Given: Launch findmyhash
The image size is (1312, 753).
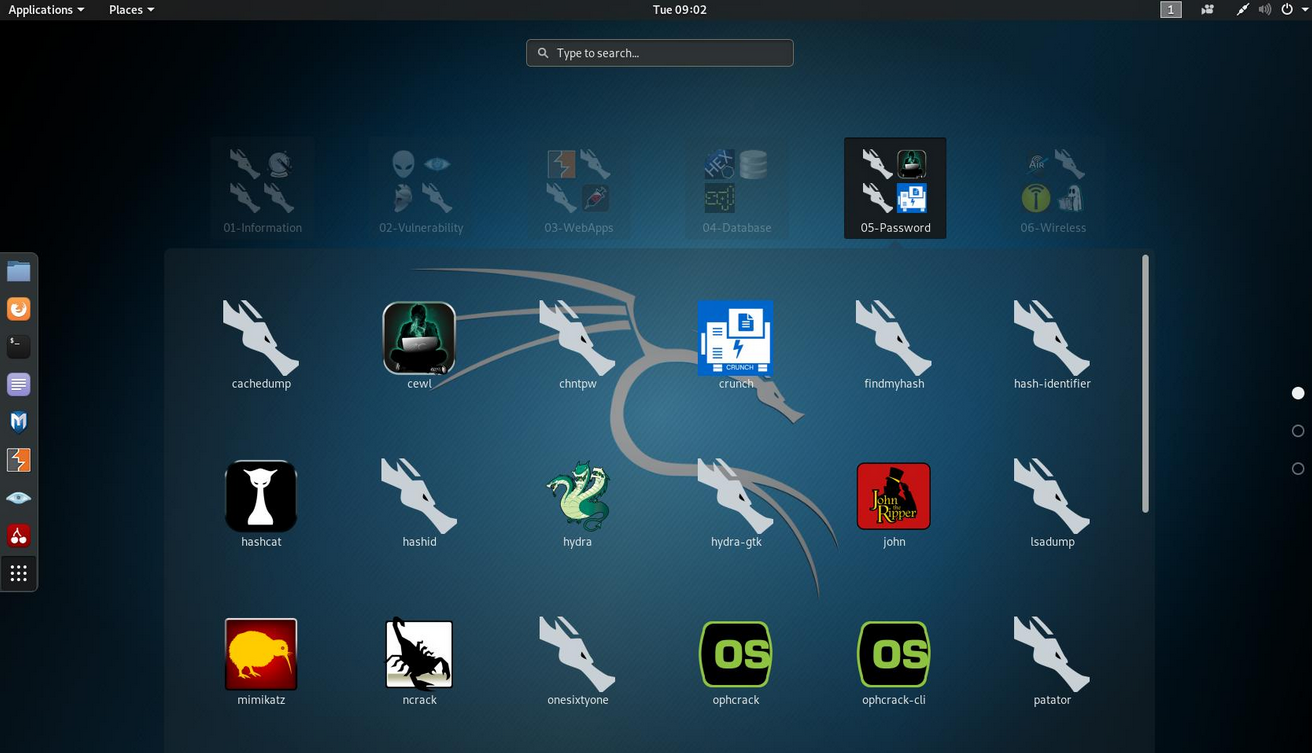Looking at the screenshot, I should click(x=894, y=346).
